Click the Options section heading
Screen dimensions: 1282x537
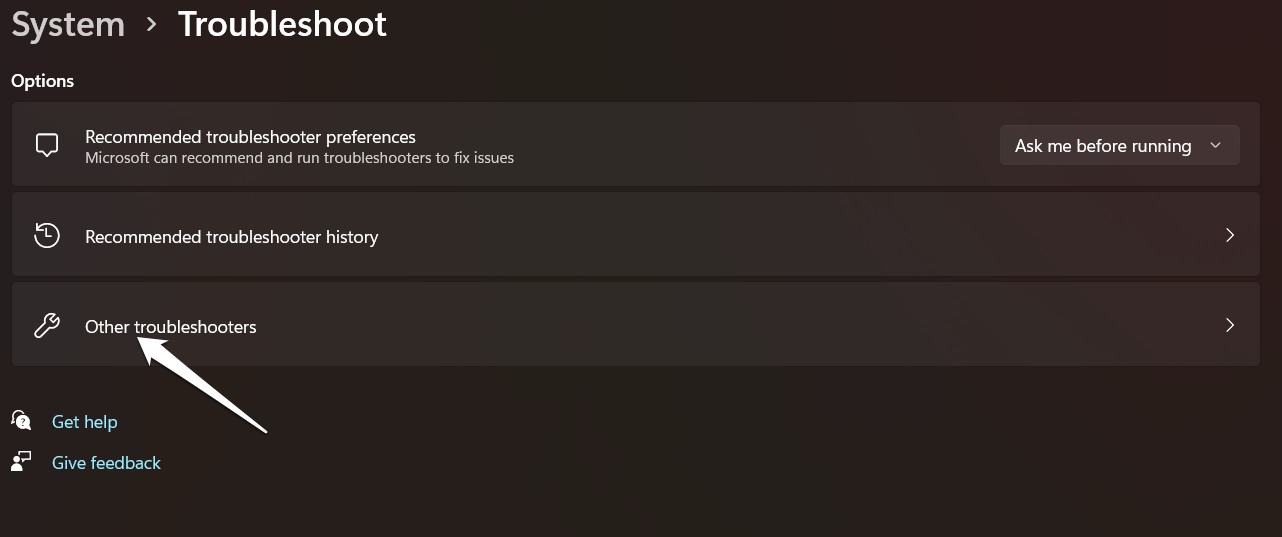(x=43, y=81)
